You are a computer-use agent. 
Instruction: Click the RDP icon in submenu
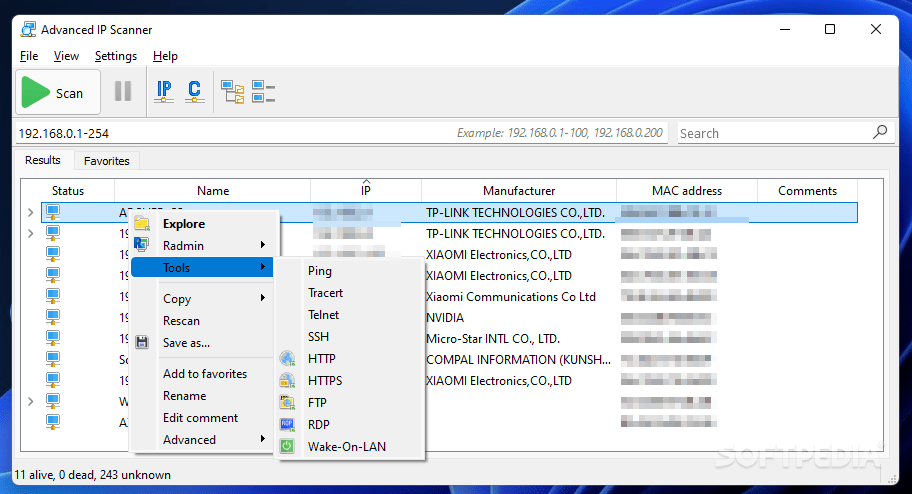point(287,424)
